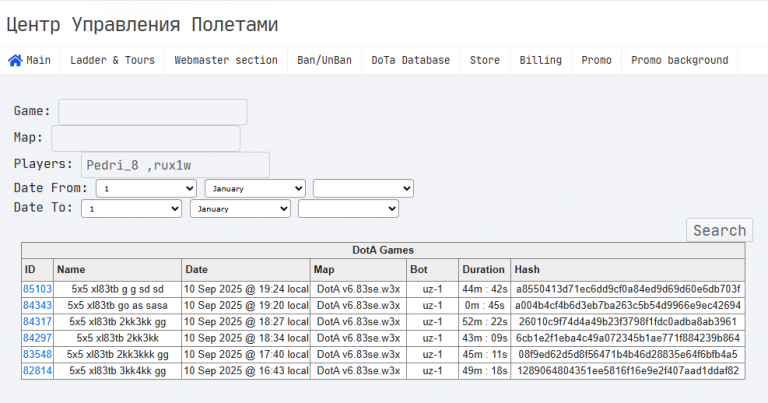Click the home icon next to Main

(x=15, y=60)
